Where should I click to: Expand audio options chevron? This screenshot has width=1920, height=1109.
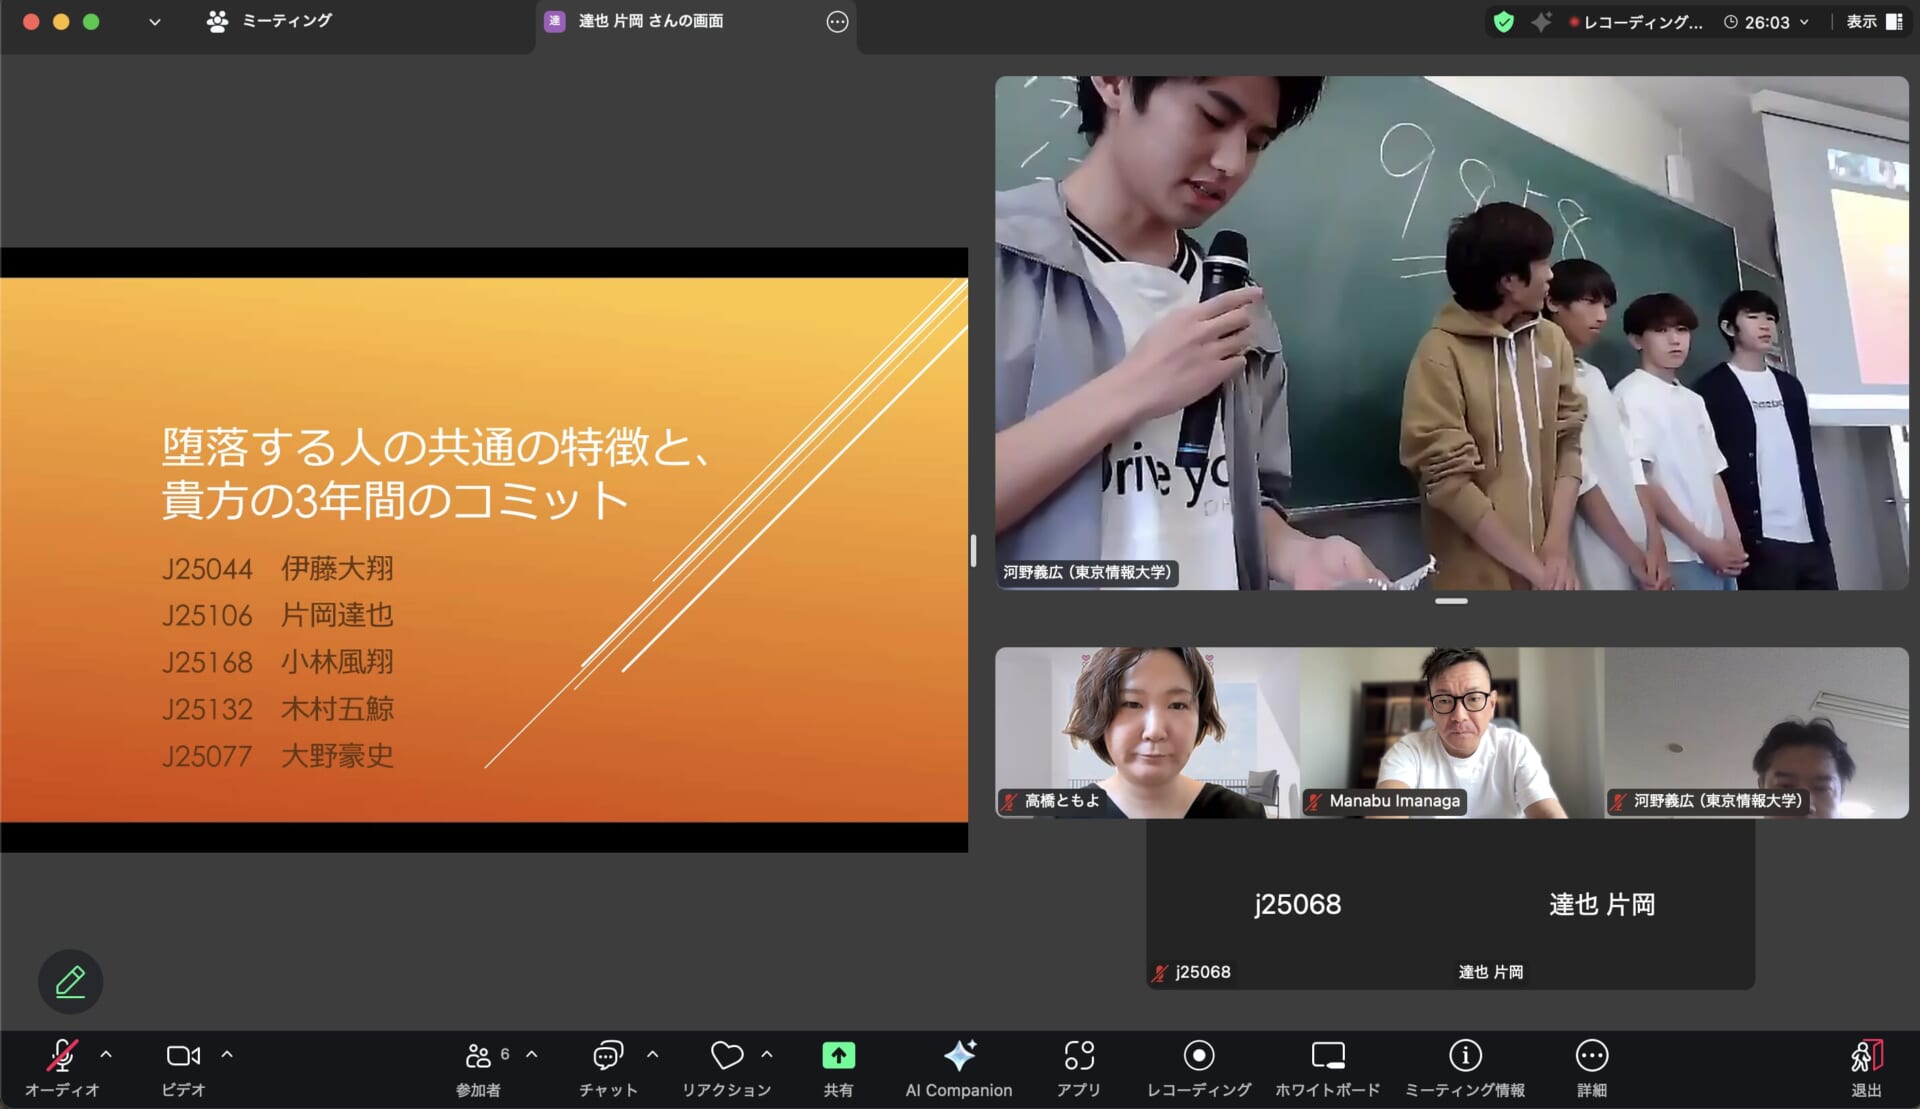click(x=106, y=1054)
